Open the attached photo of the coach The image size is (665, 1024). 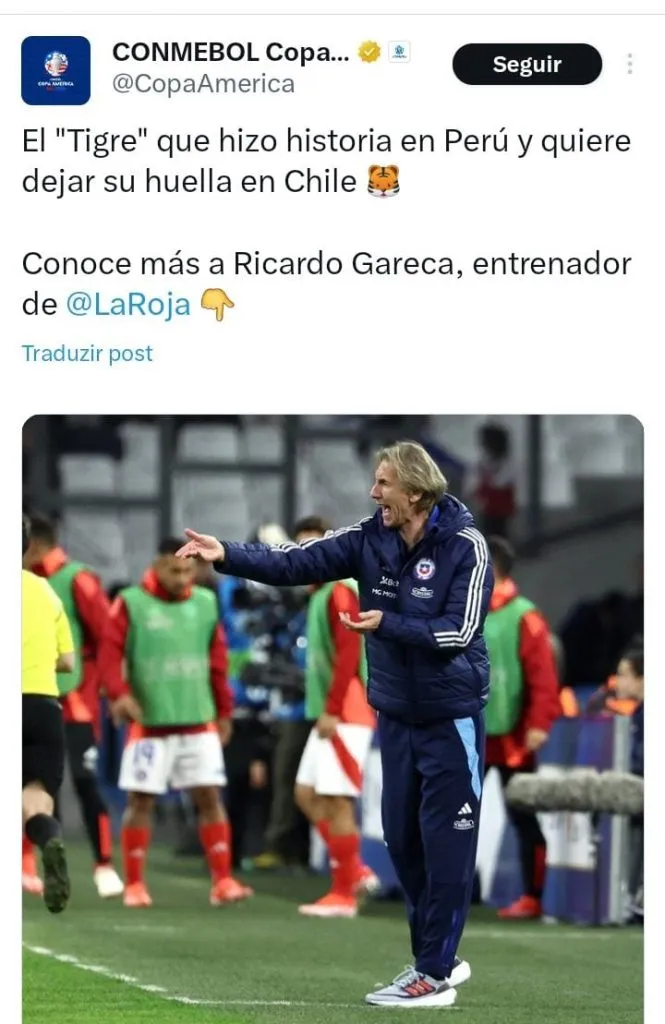pos(332,719)
